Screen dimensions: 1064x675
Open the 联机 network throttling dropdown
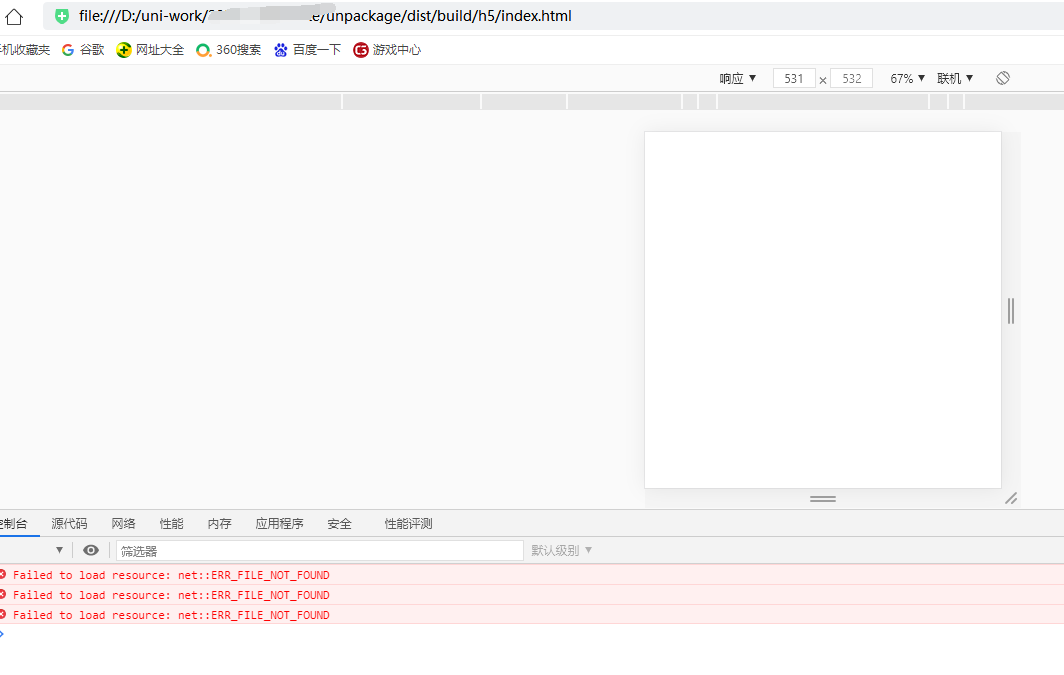coord(954,77)
